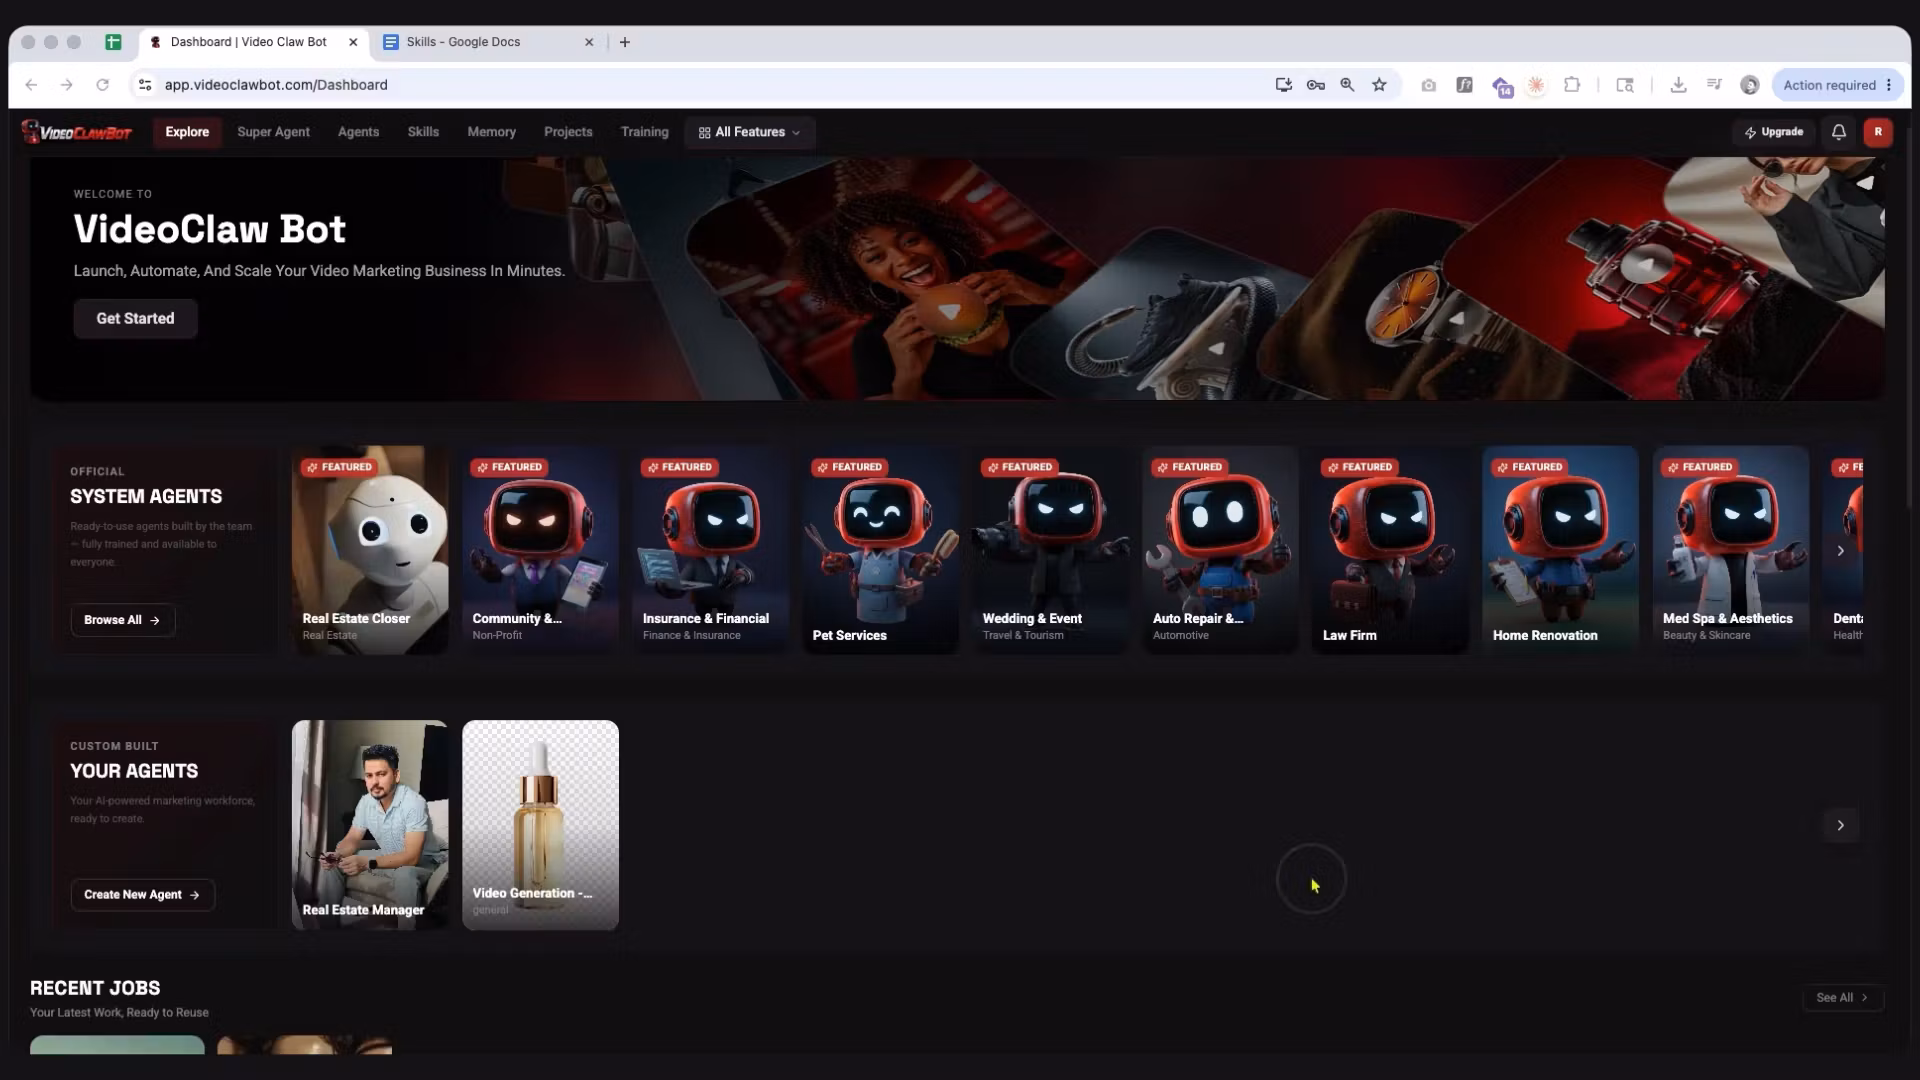Click the extension icon with badge 14
Screen dimensions: 1920x1080
click(x=1501, y=86)
